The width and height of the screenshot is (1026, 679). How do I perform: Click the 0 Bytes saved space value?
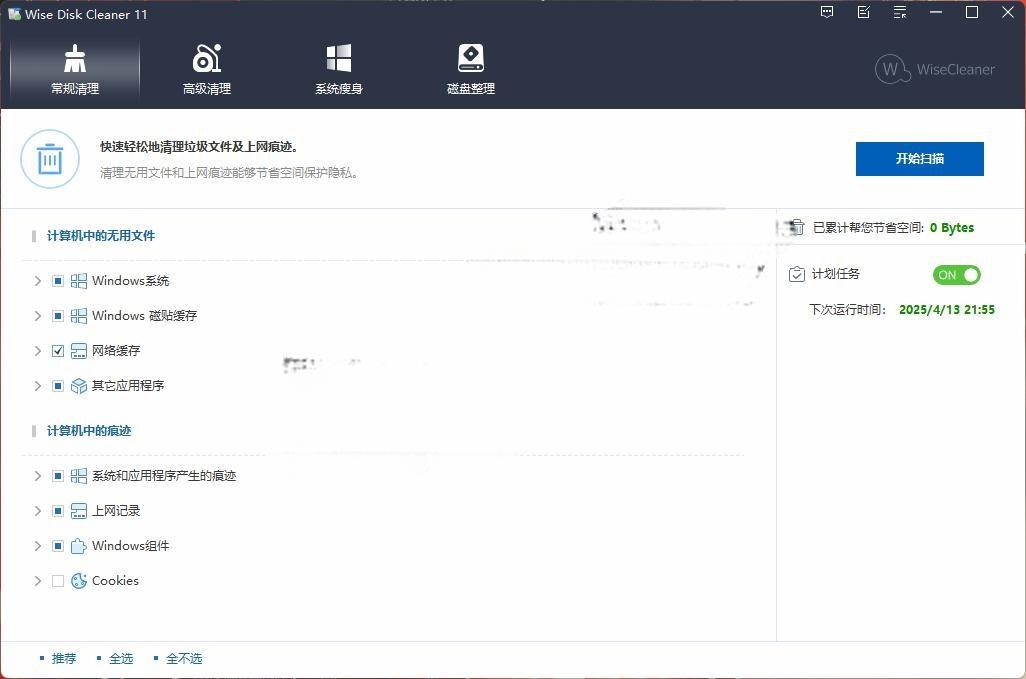click(951, 228)
